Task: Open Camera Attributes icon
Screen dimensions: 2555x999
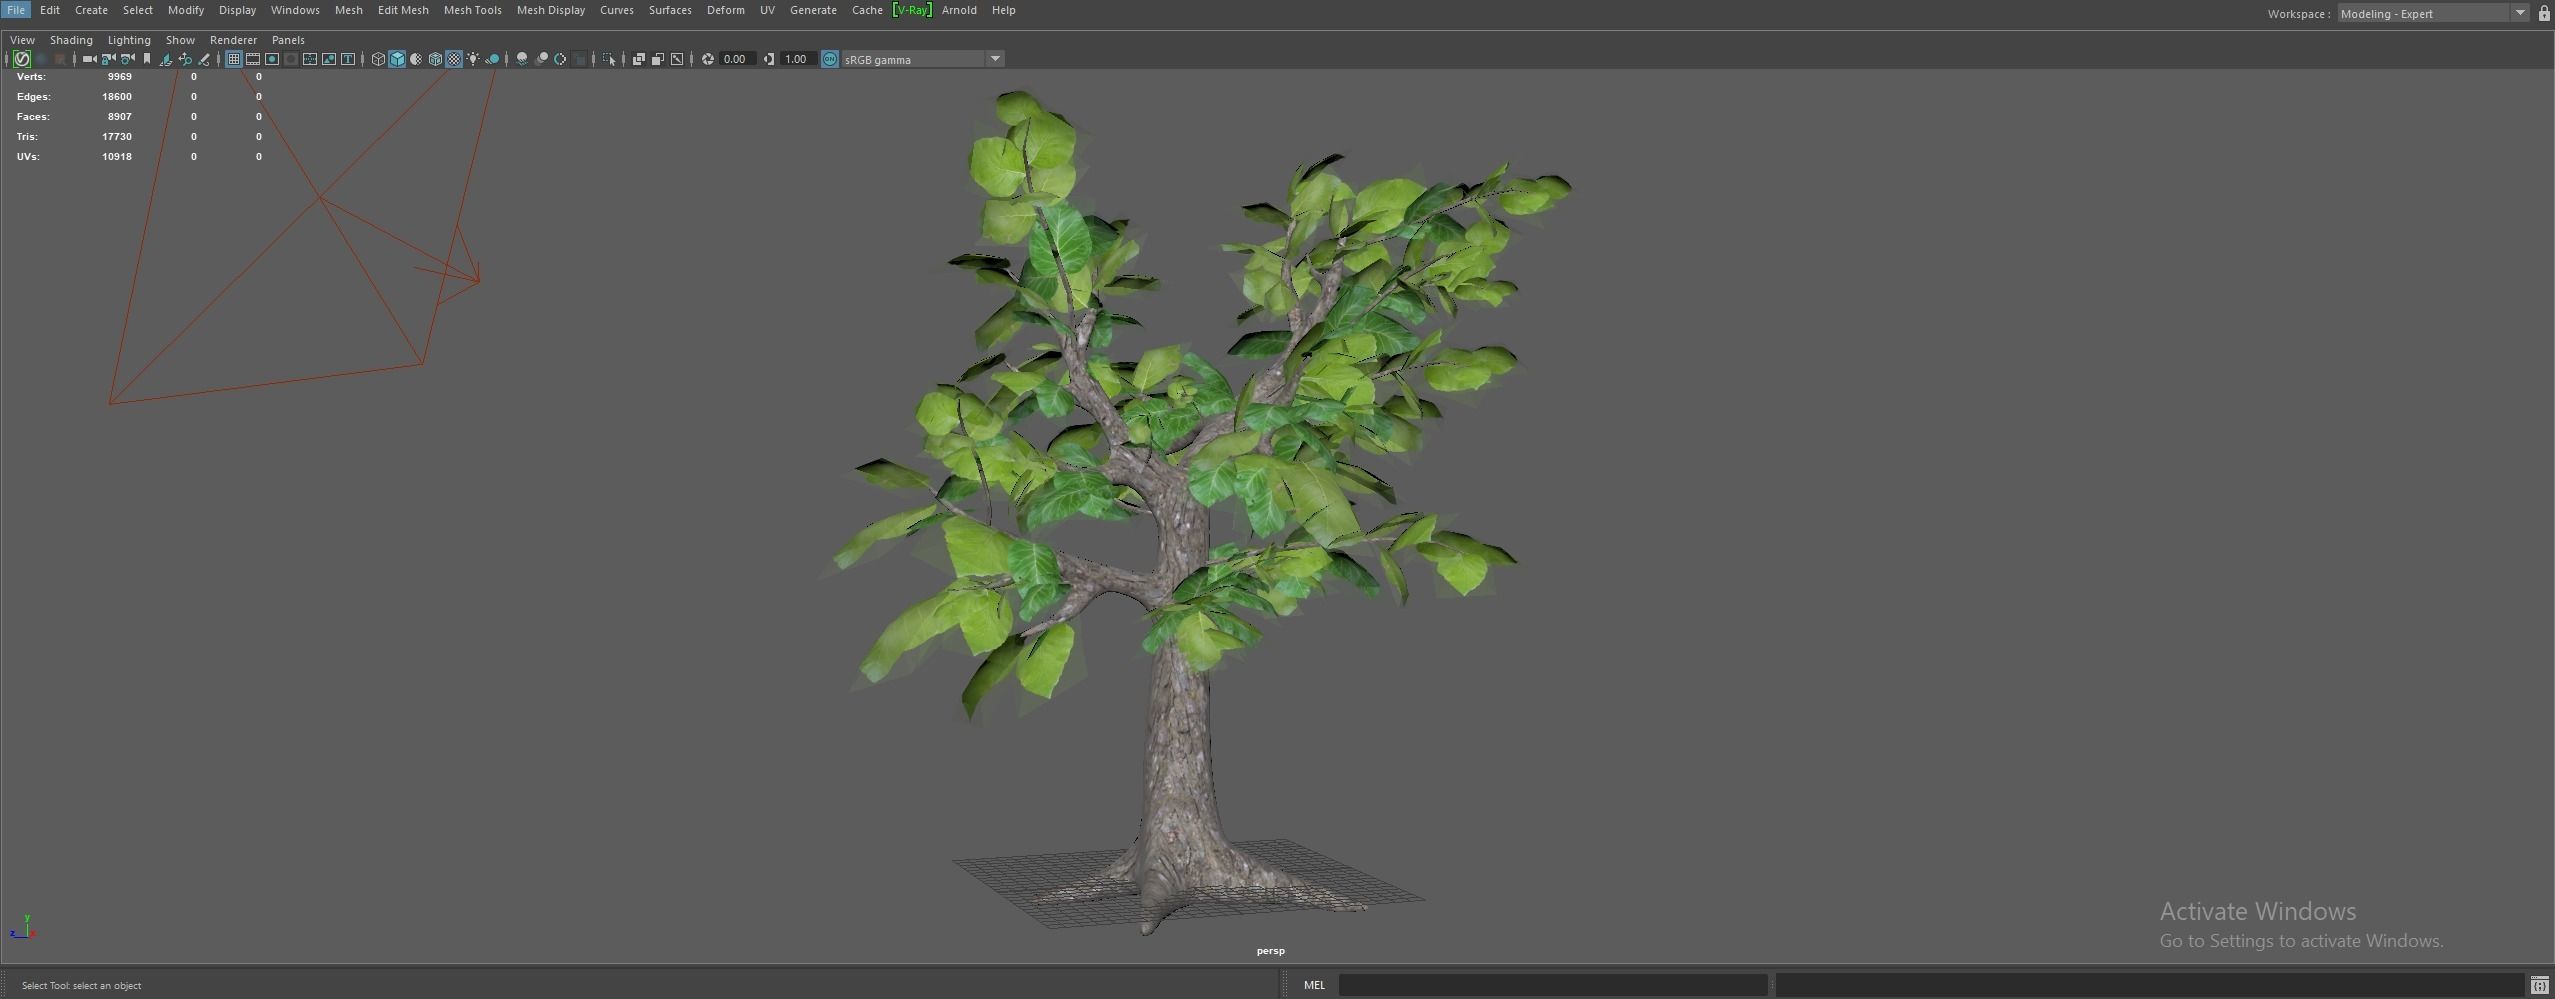Action: click(x=128, y=59)
